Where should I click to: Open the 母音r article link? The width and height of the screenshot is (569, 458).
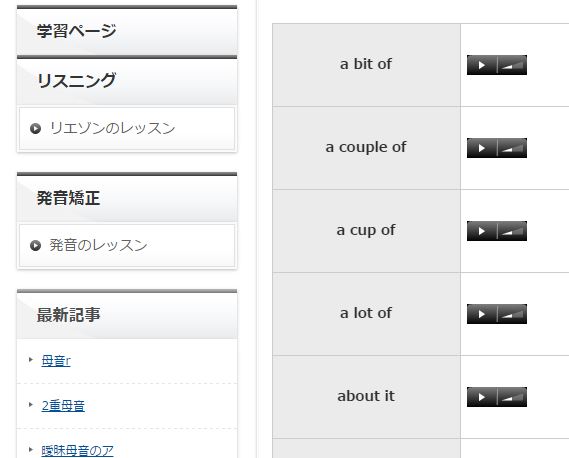56,361
